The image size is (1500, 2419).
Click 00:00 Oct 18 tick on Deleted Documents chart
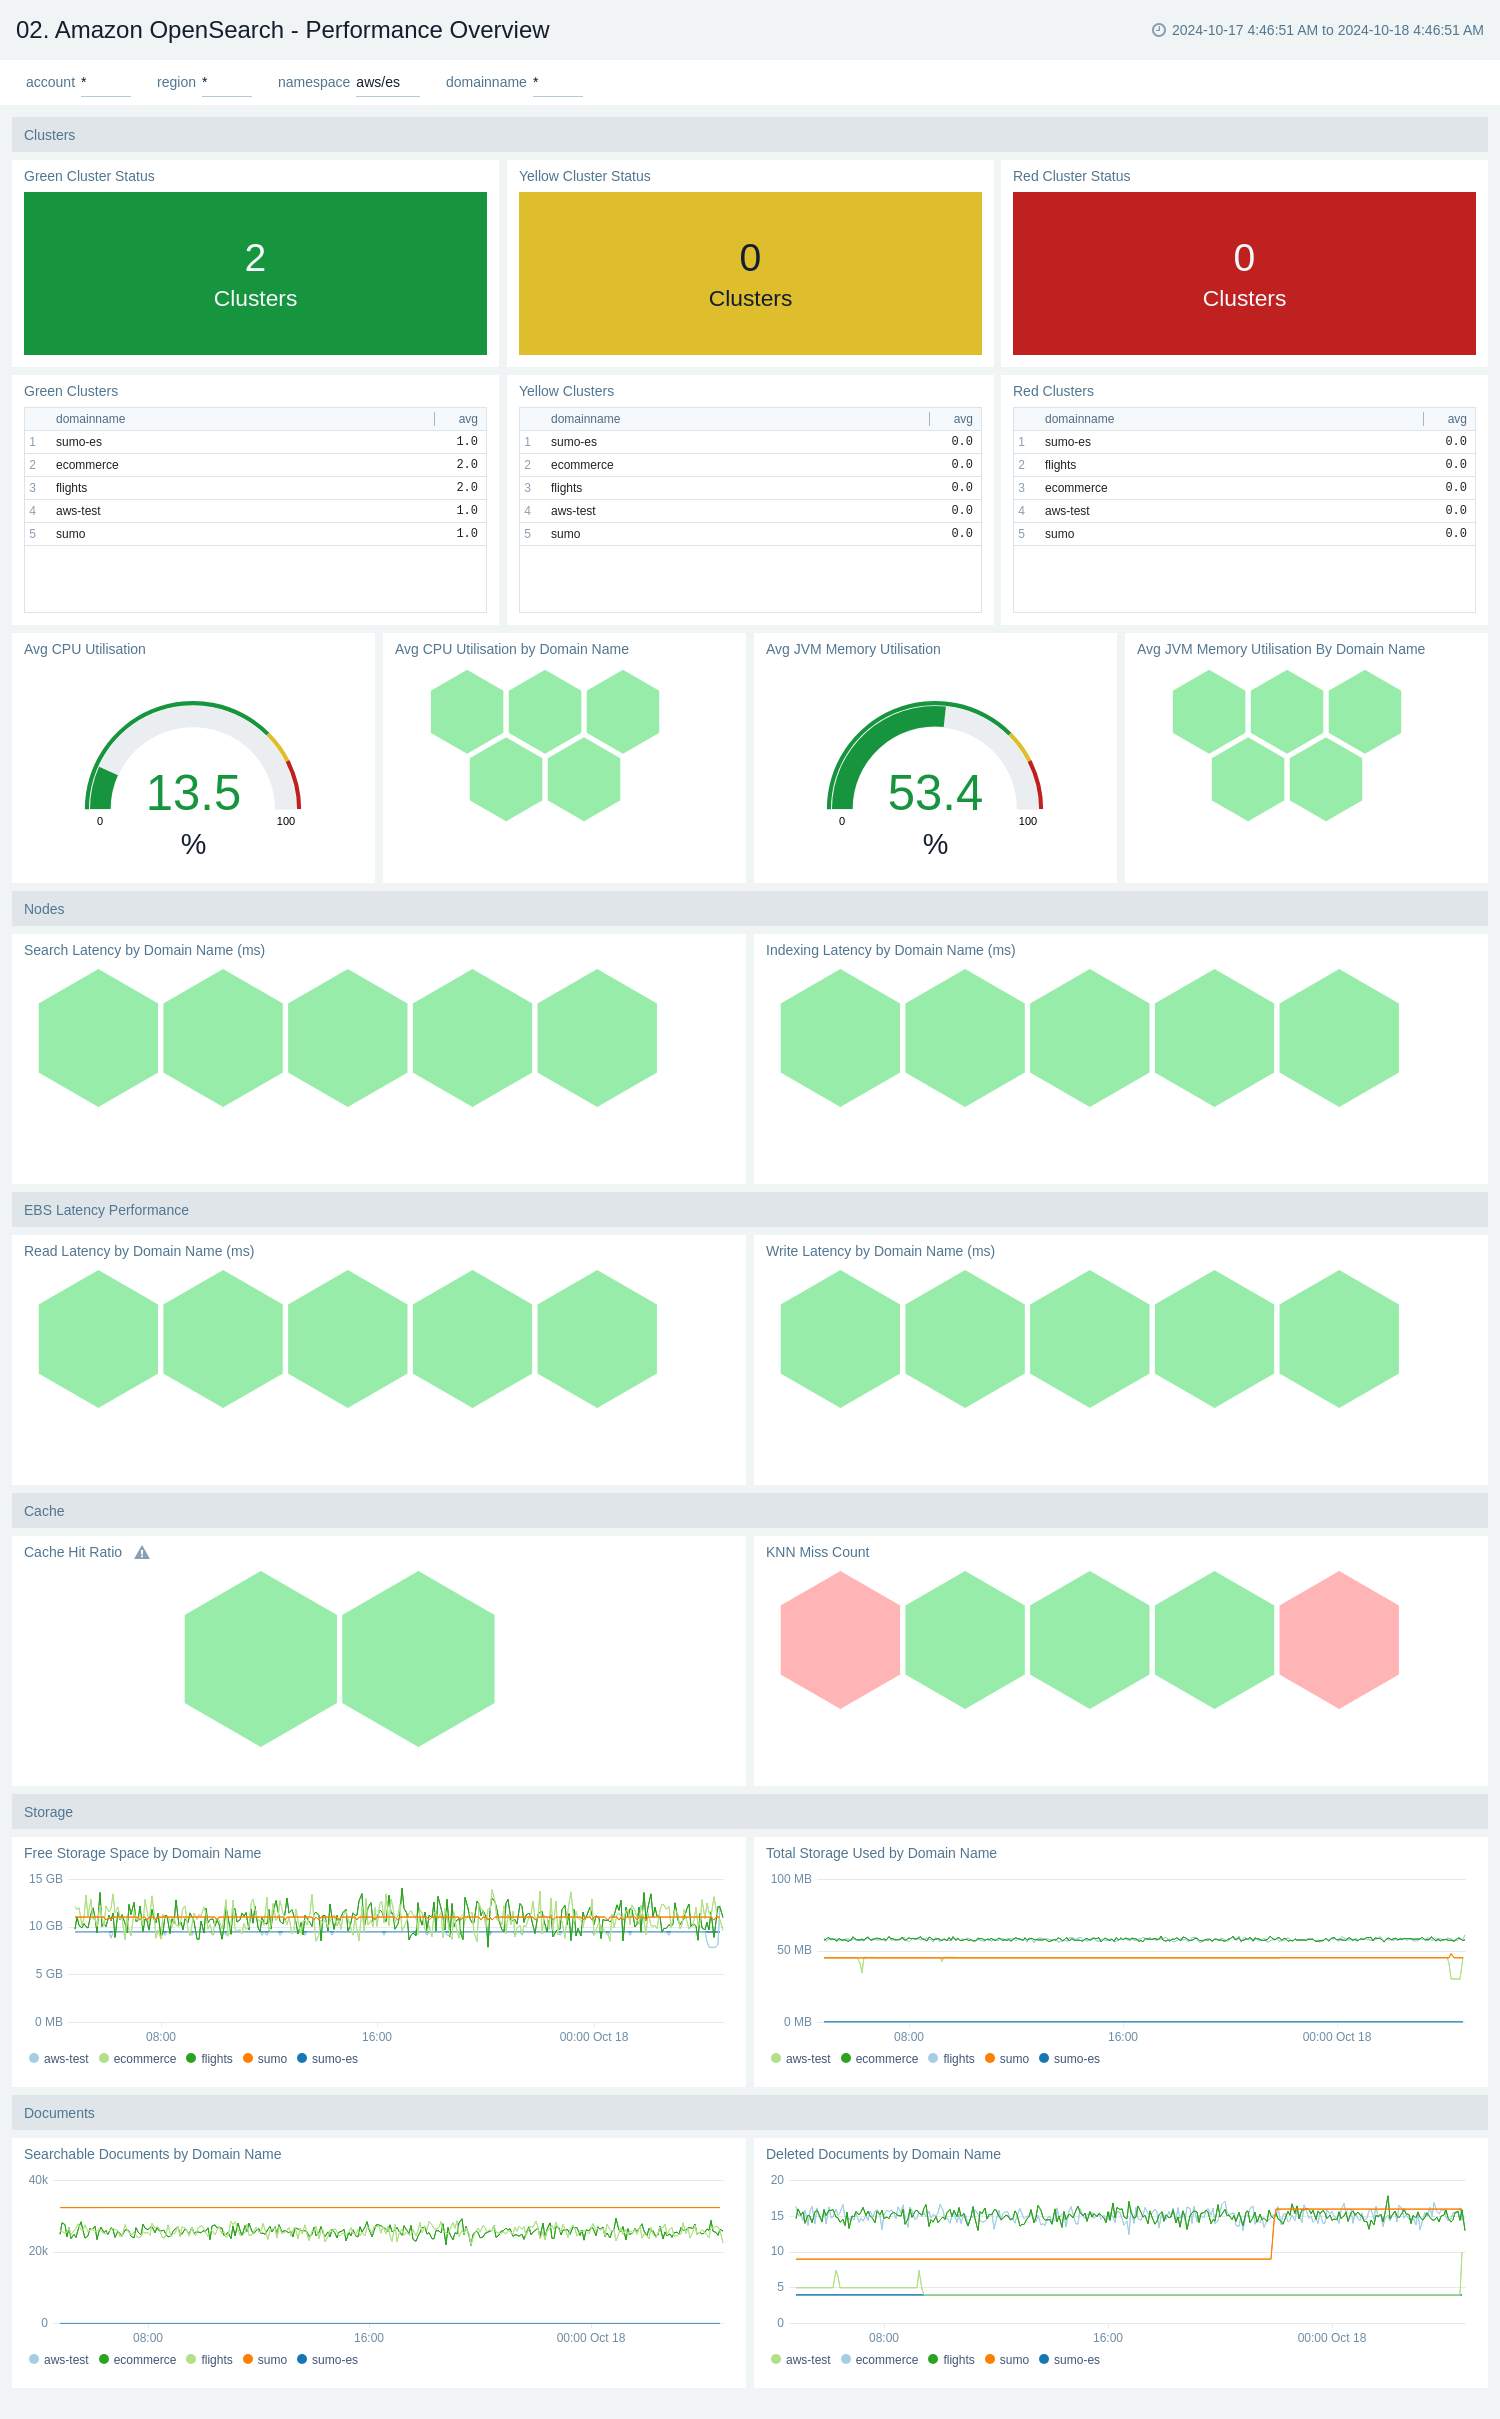(1332, 2338)
